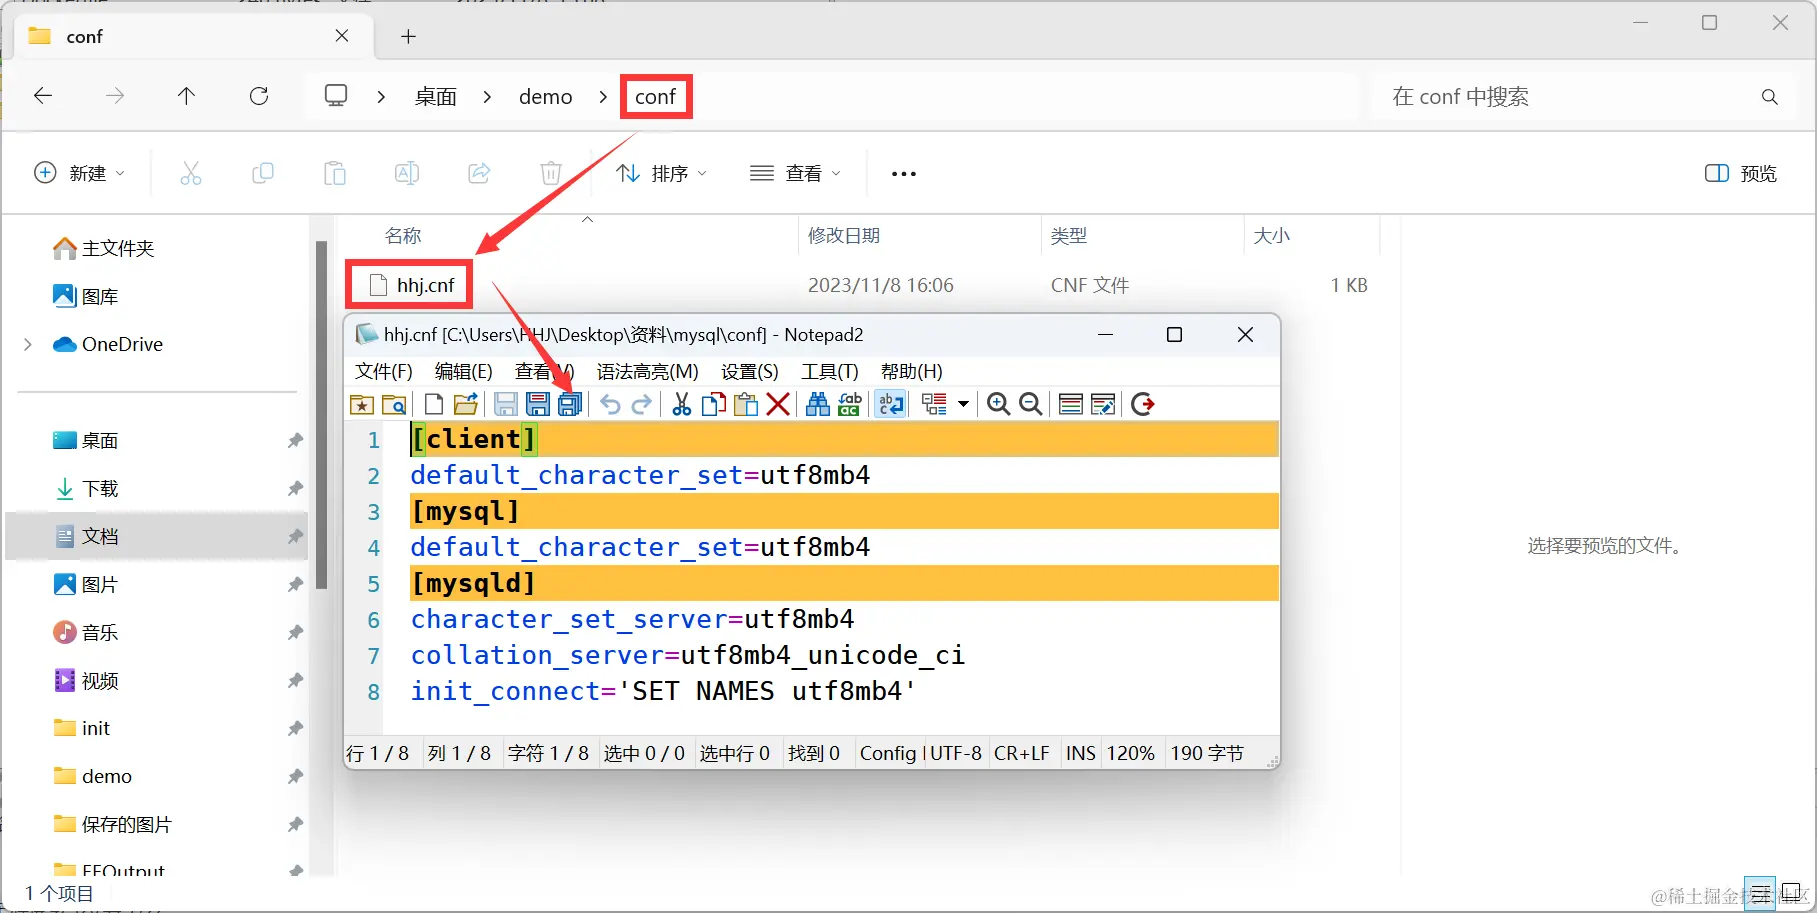Open the 排序 sort dropdown
The height and width of the screenshot is (913, 1817).
661,173
